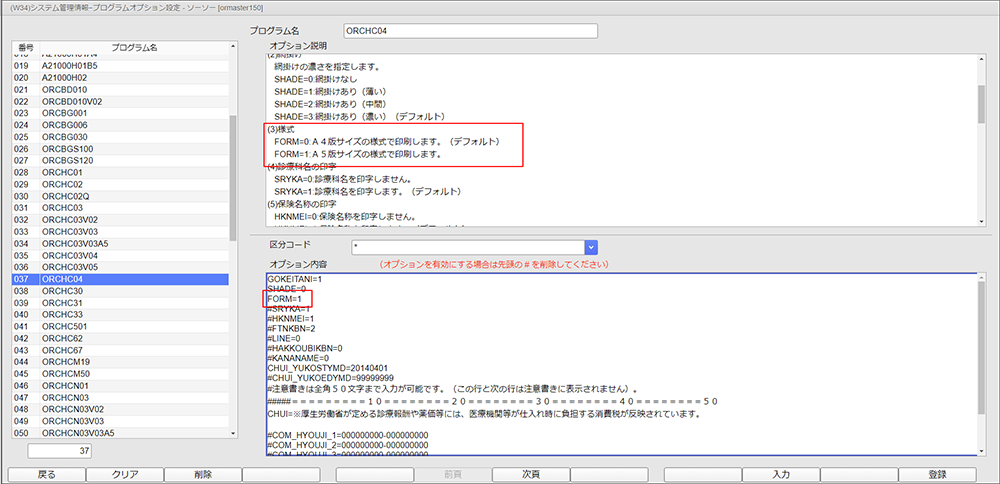Click the number field showing 37
Screen dimensions: 1000x484
pos(61,451)
